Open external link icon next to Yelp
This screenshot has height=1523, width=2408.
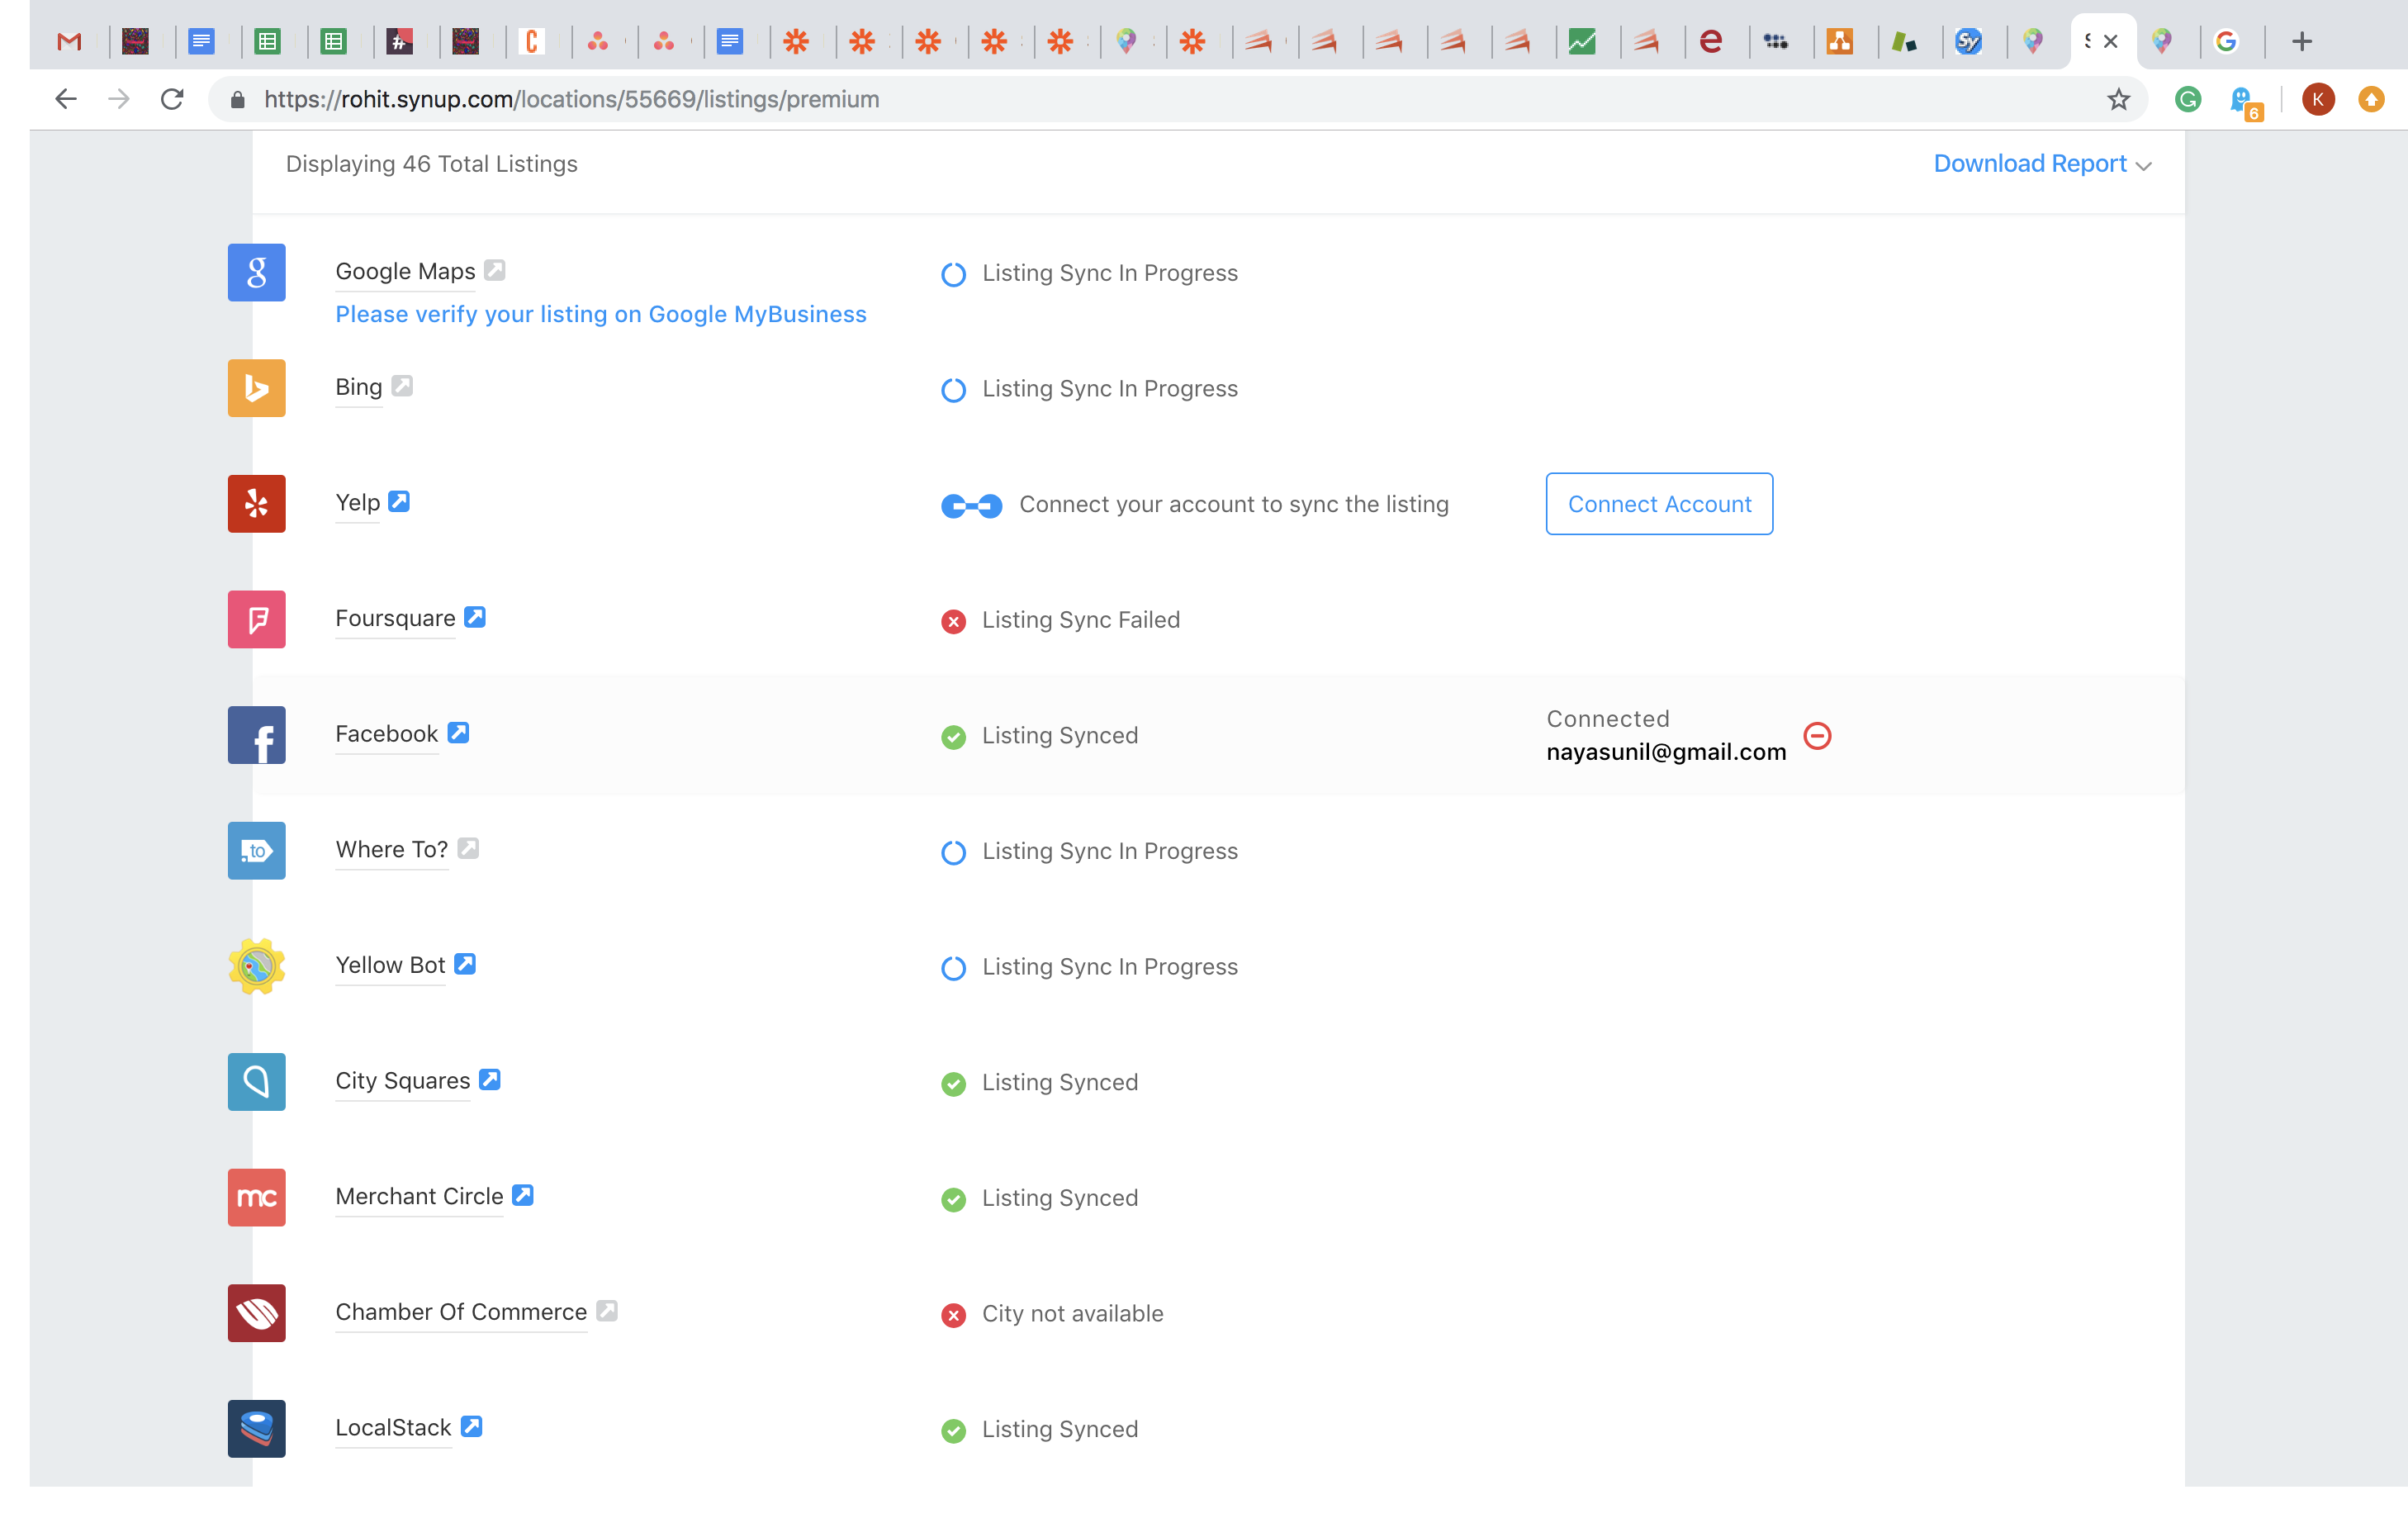tap(399, 501)
